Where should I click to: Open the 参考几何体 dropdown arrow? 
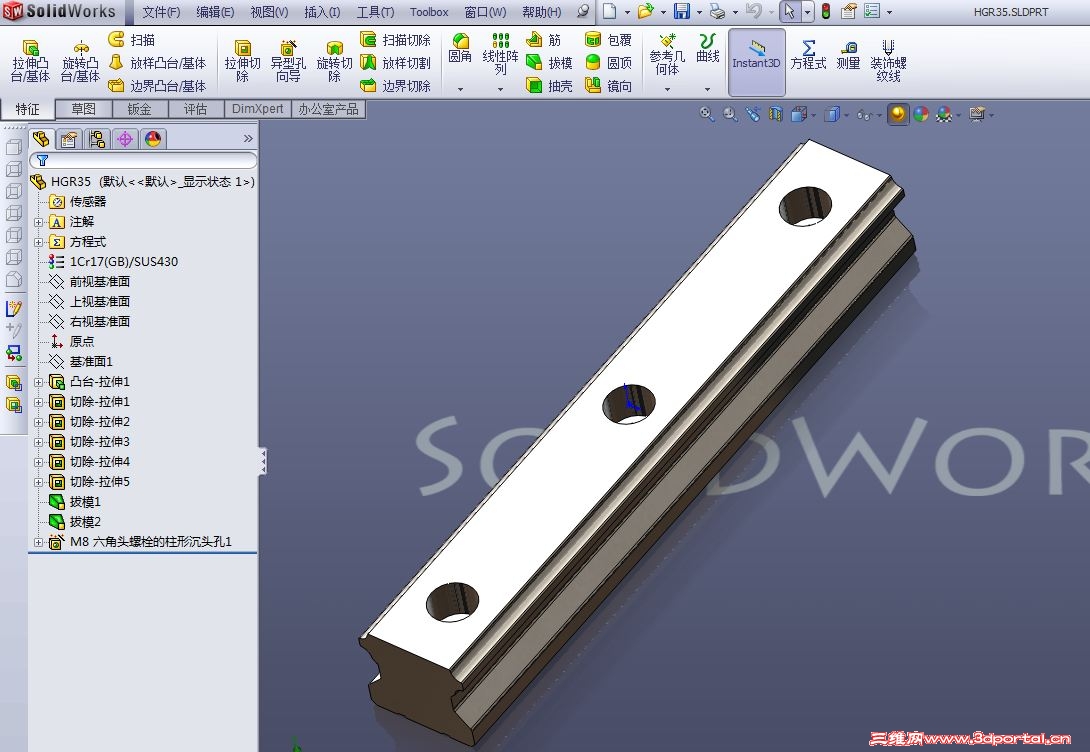click(x=667, y=89)
